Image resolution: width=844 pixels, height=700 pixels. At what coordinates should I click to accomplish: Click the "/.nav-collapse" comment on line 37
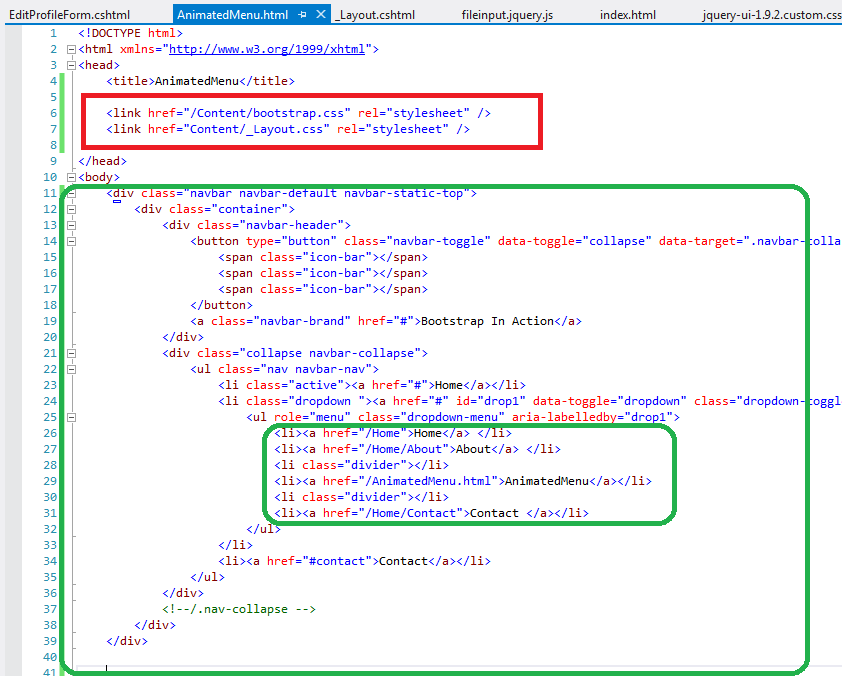tap(239, 610)
